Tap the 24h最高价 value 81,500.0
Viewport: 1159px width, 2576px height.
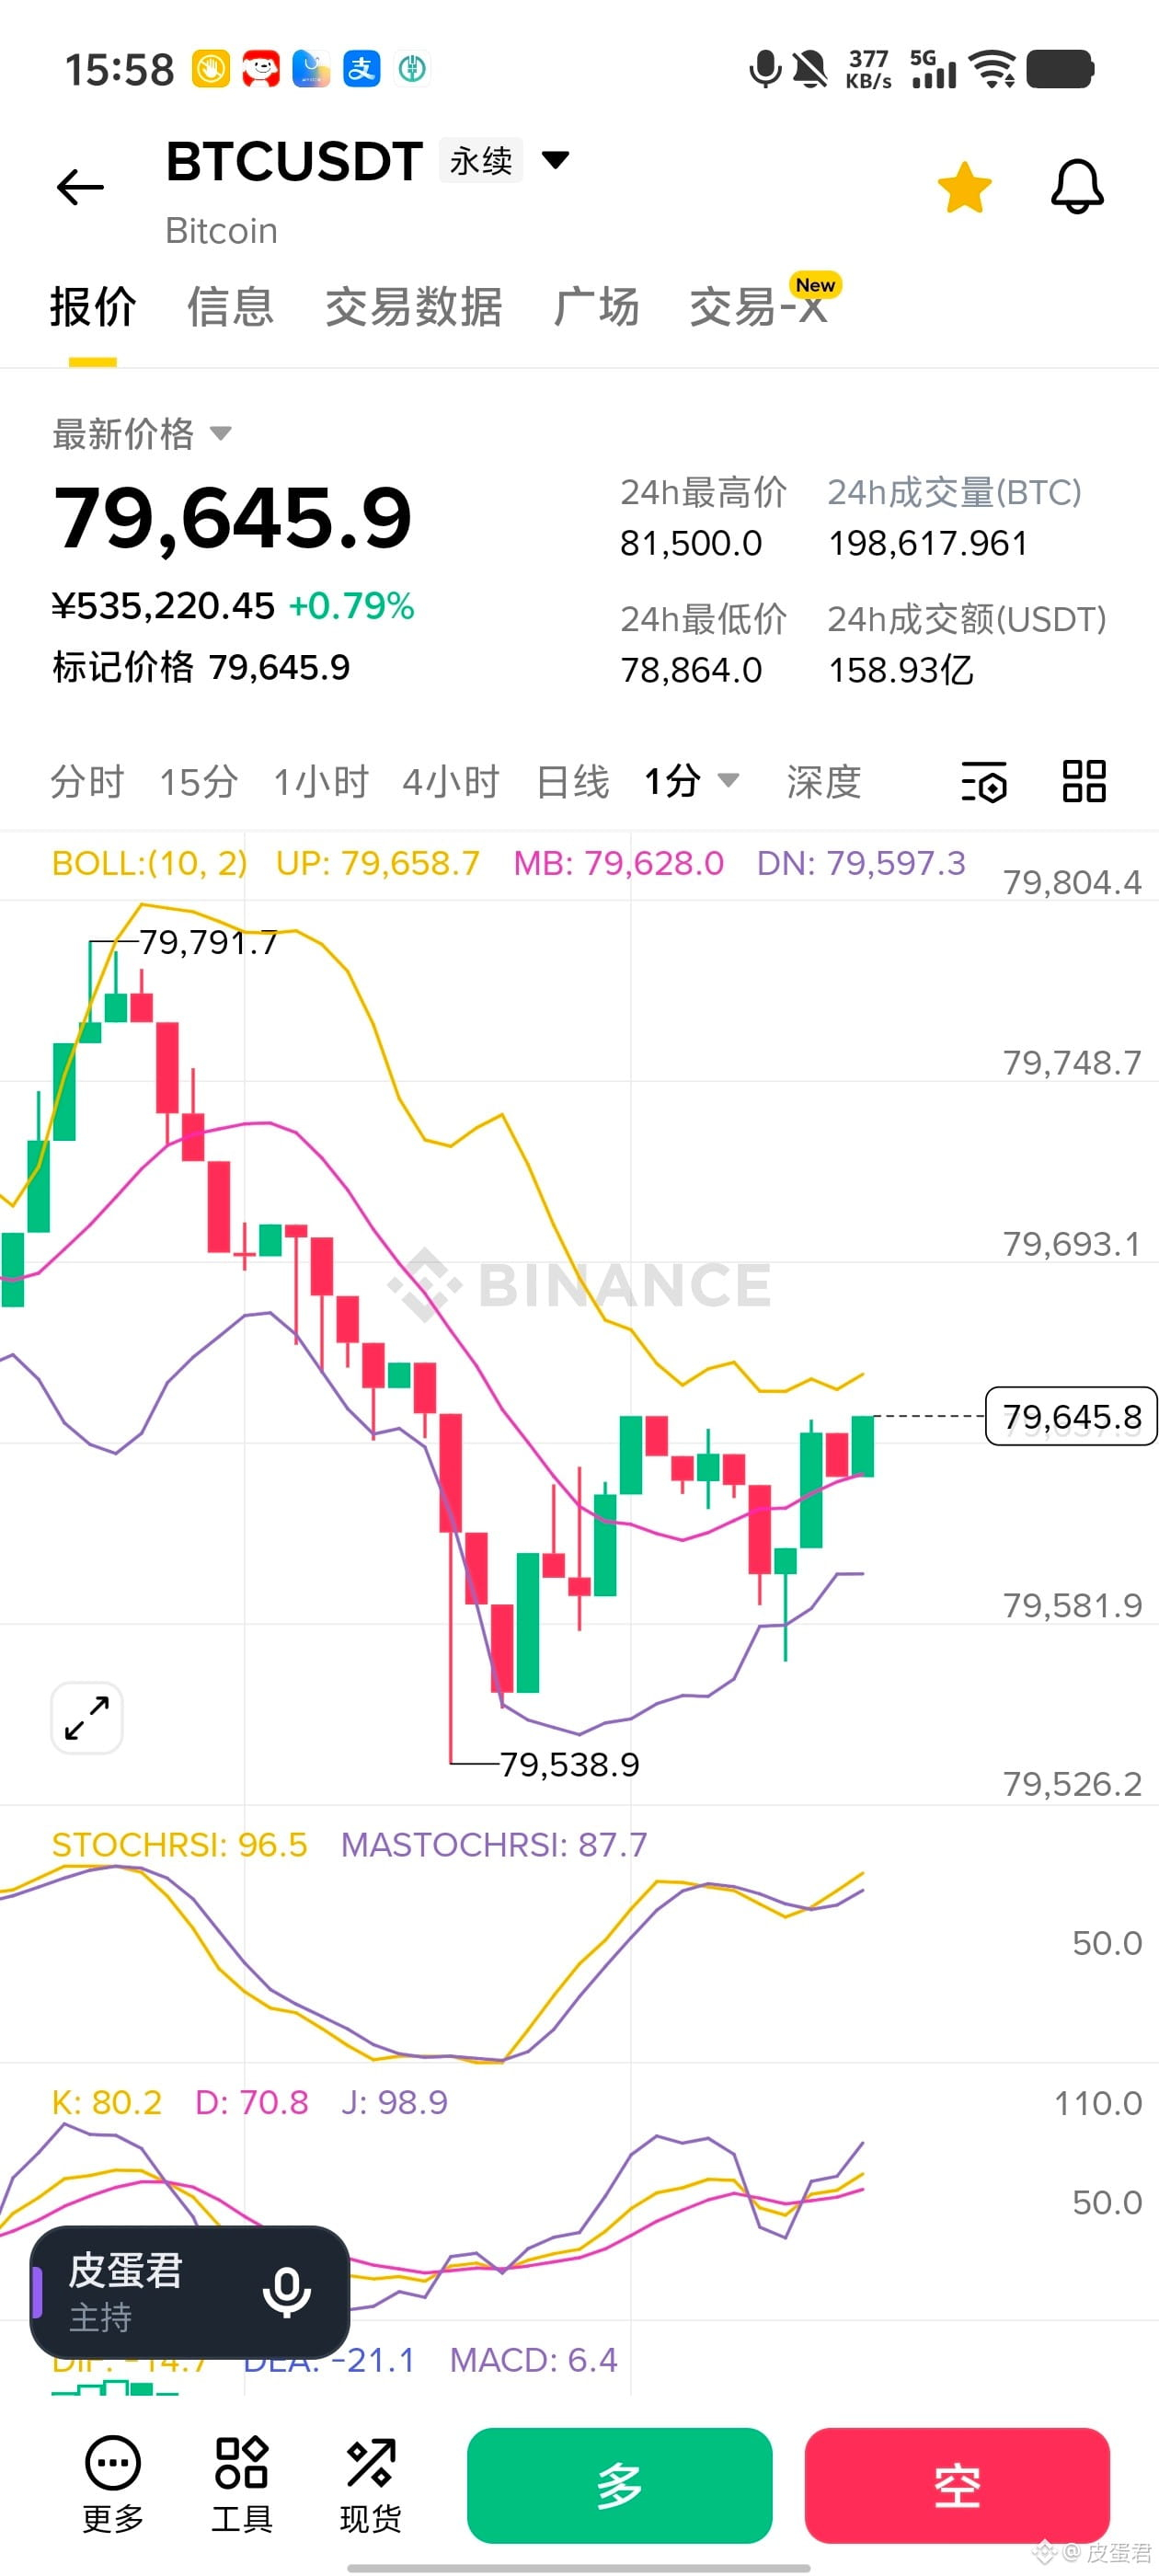691,543
